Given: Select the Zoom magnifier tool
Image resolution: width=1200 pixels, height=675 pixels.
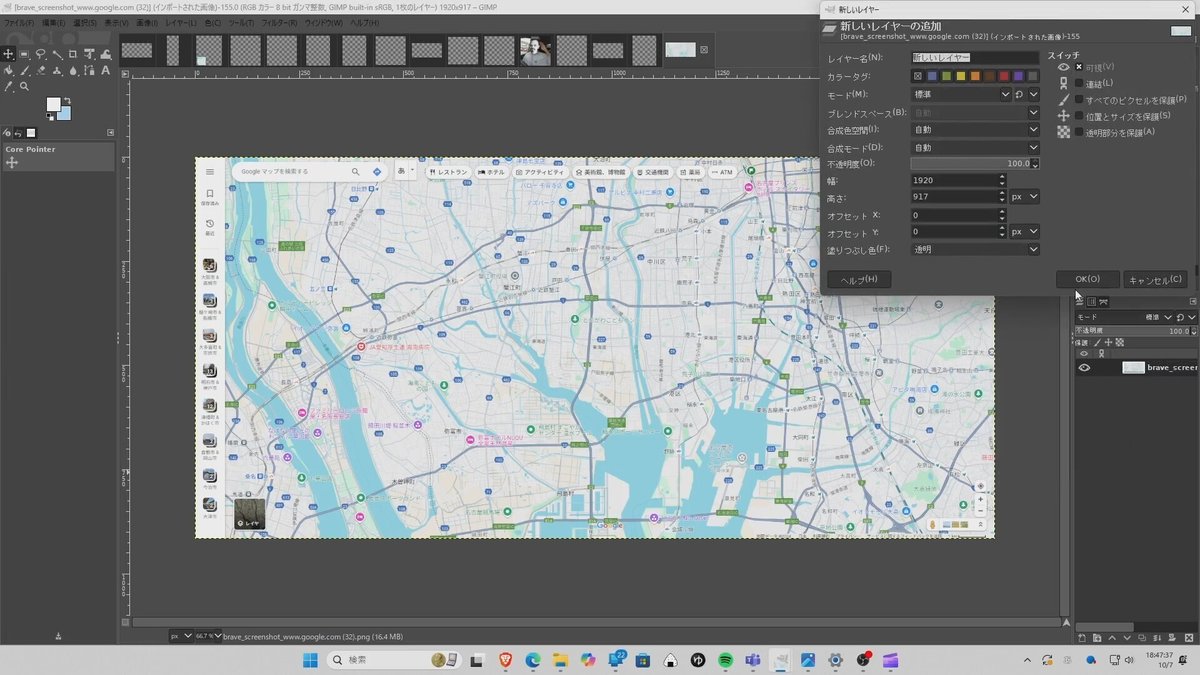Looking at the screenshot, I should (24, 87).
